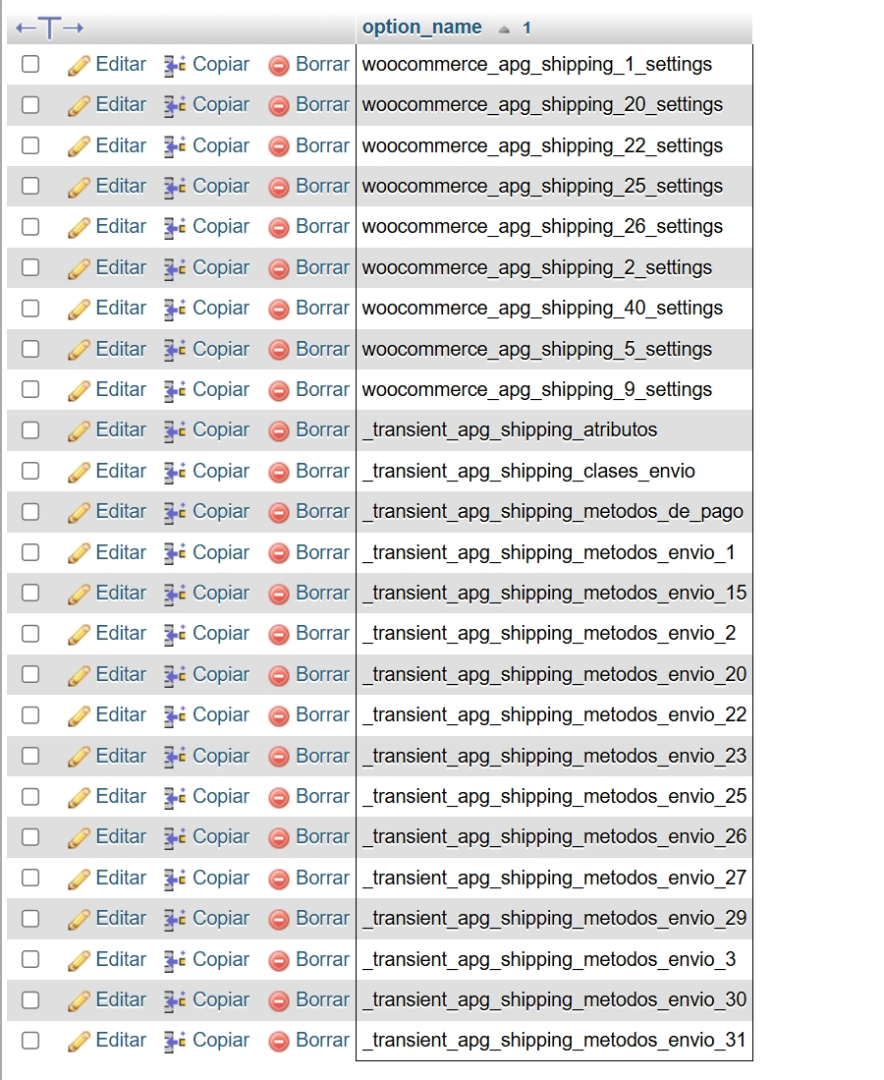Click pencil icon for woocommerce_apg_shipping_1_settings row

click(x=79, y=65)
